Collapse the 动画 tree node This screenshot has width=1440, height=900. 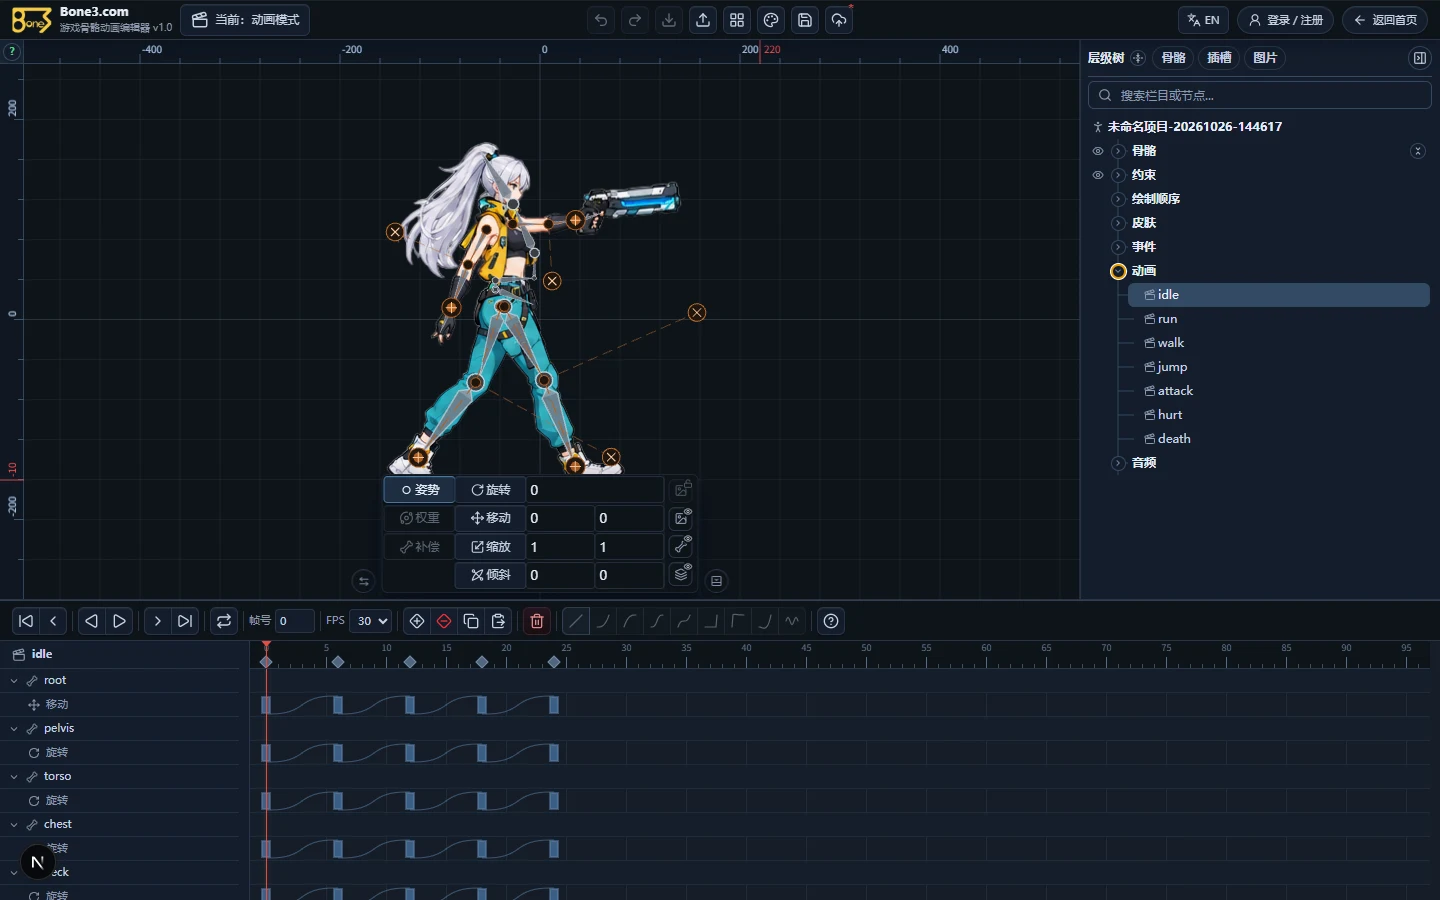coord(1118,271)
